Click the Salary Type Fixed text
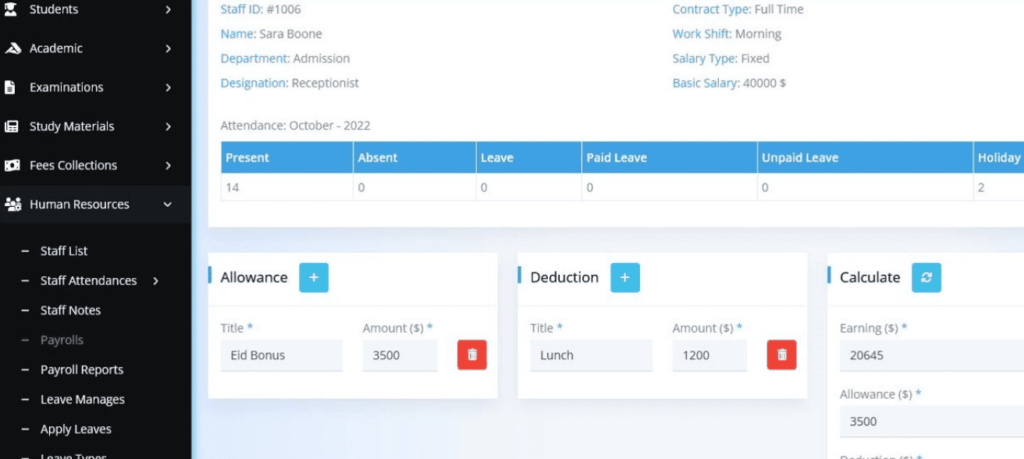The height and width of the screenshot is (459, 1024). click(721, 58)
